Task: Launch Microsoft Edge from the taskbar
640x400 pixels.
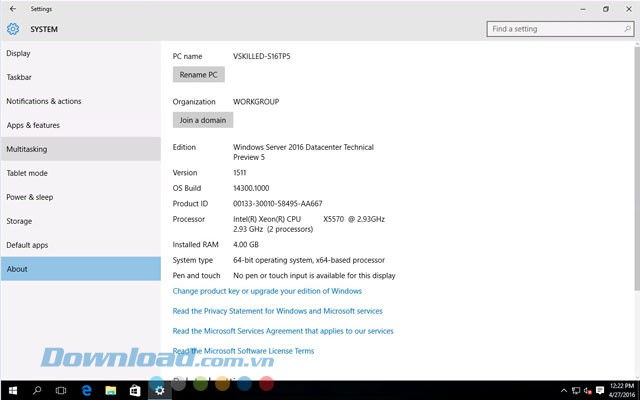Action: click(86, 389)
